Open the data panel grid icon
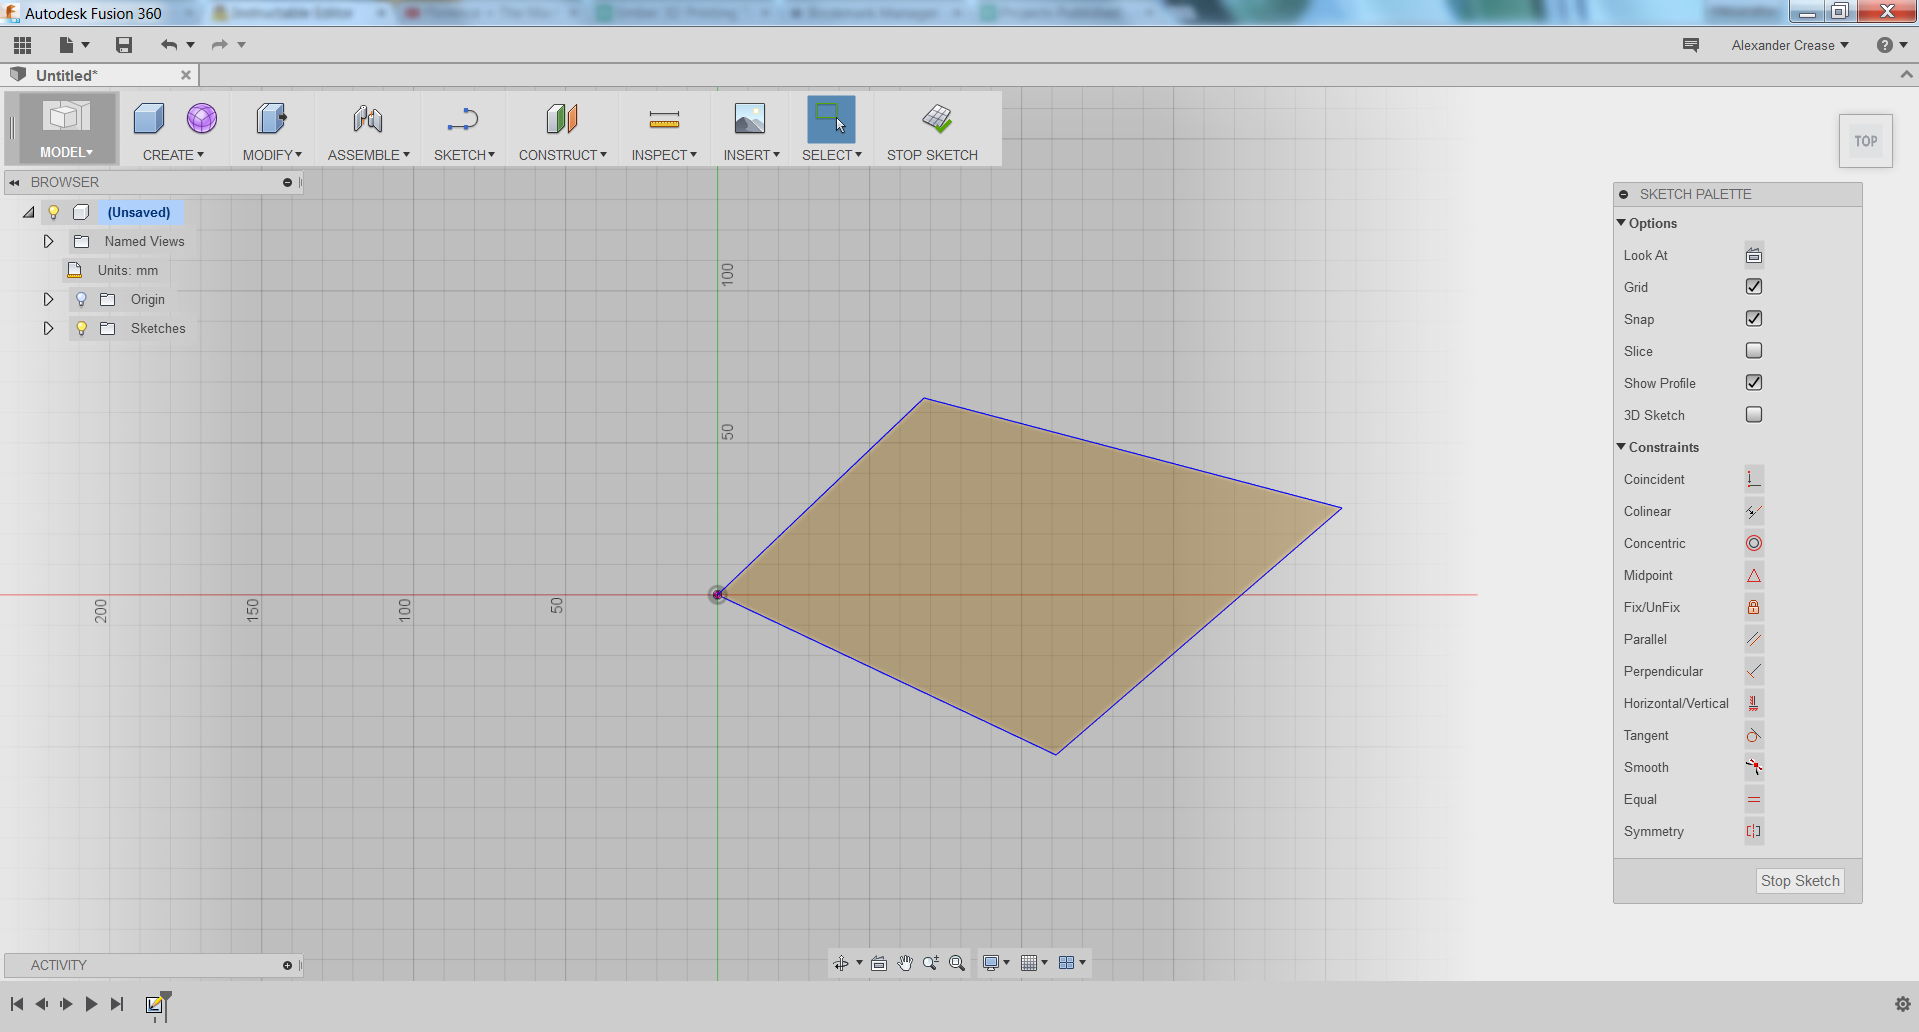 [22, 45]
